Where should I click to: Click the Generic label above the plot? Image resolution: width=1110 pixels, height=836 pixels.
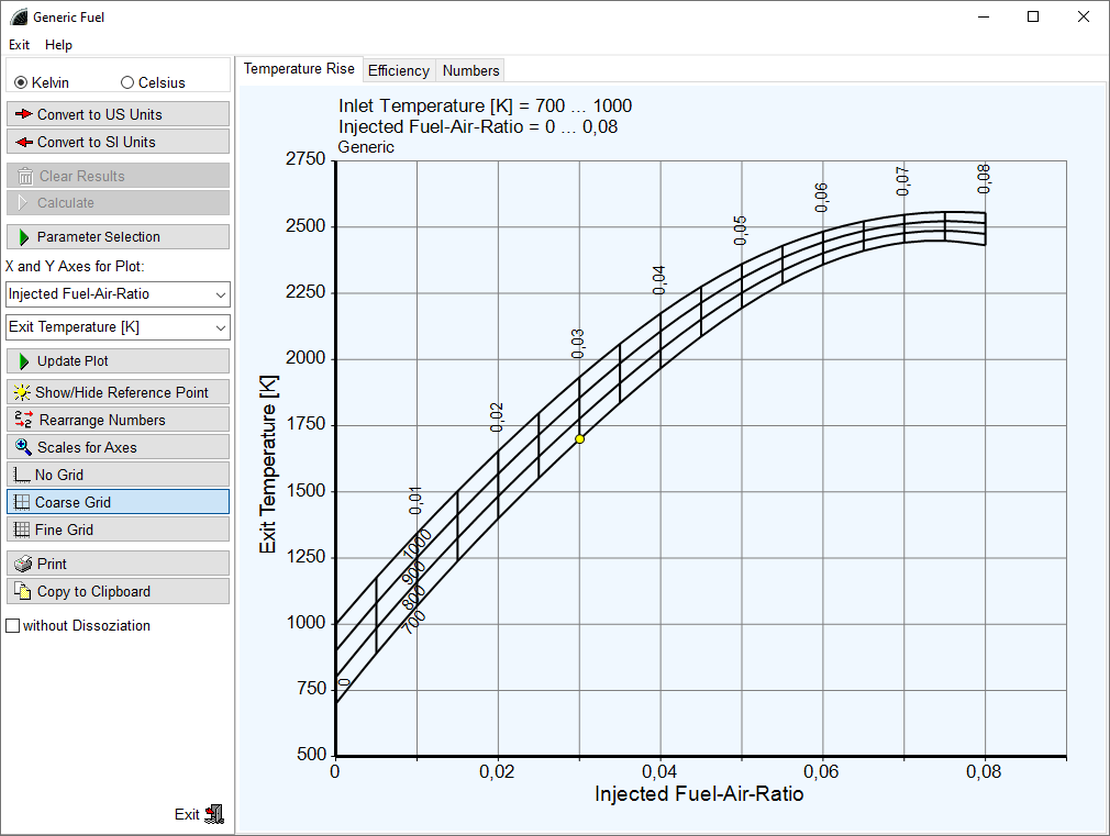point(366,147)
